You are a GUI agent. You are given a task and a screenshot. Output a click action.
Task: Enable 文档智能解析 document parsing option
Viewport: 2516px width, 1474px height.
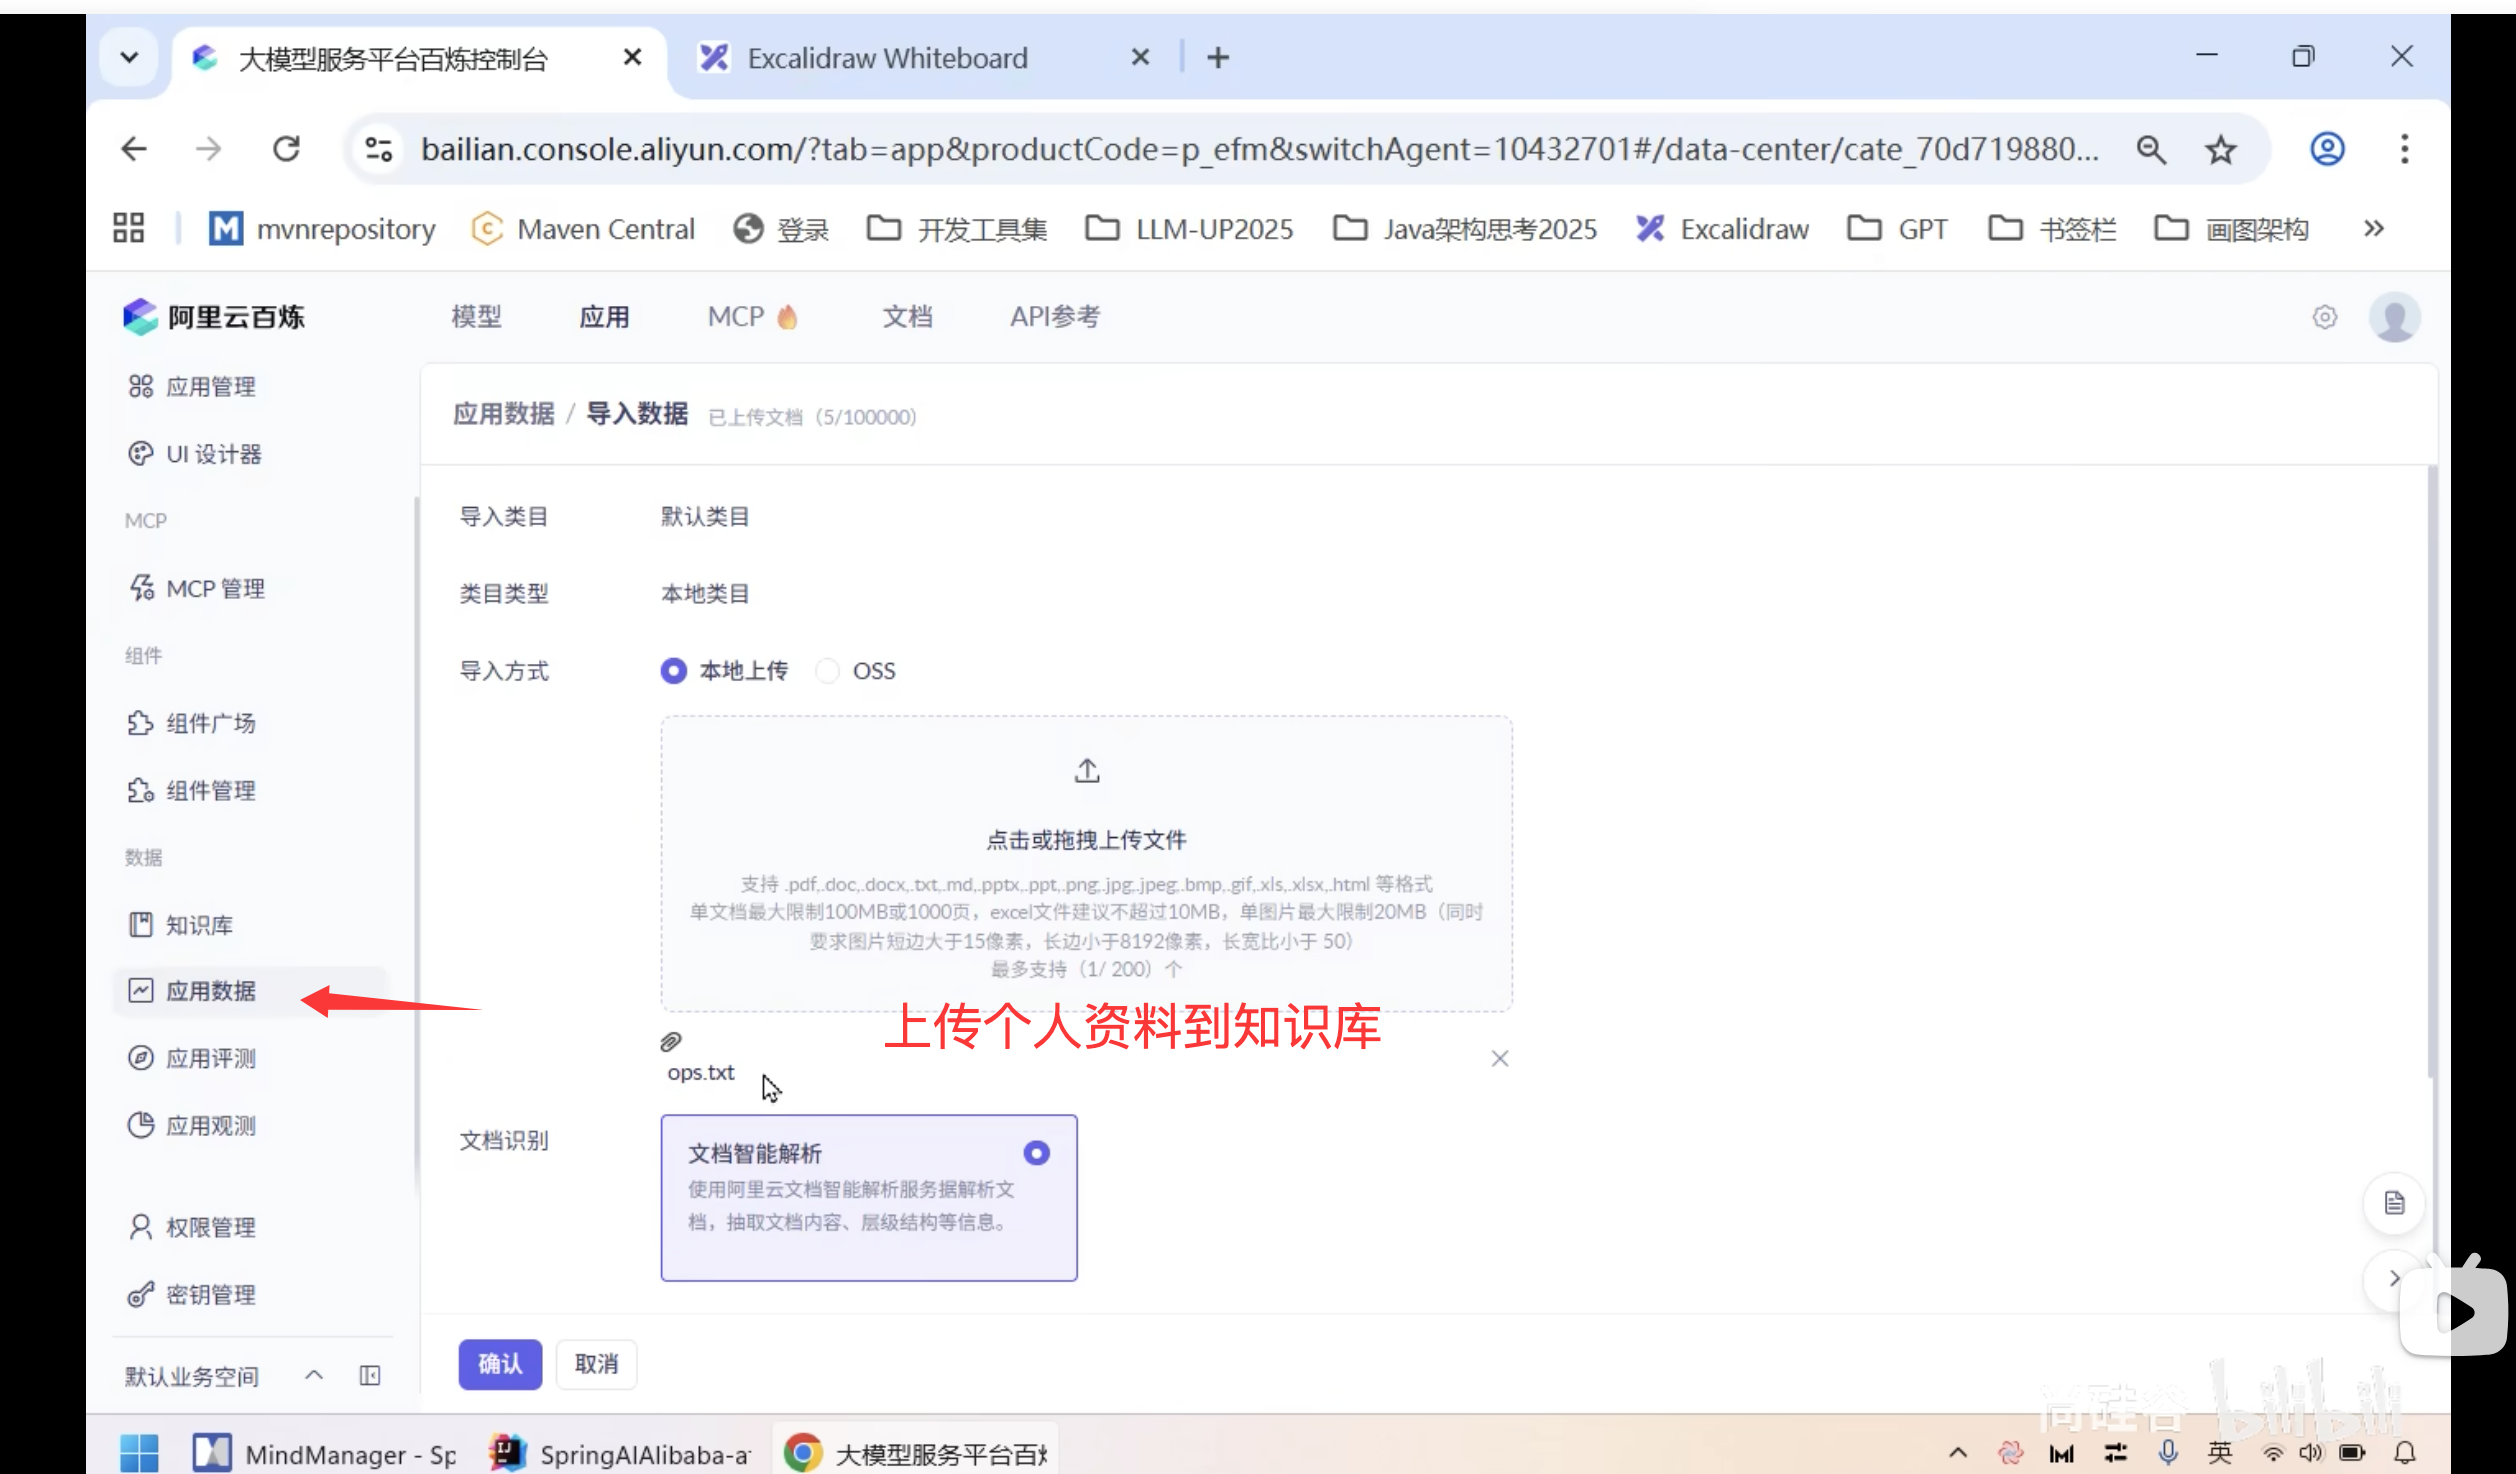(x=1037, y=1152)
